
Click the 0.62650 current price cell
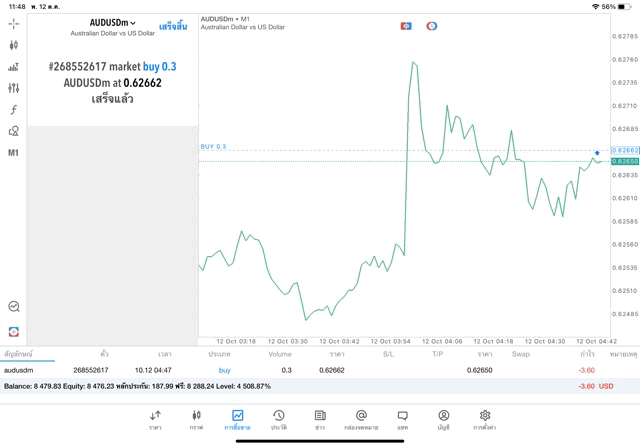pos(480,370)
